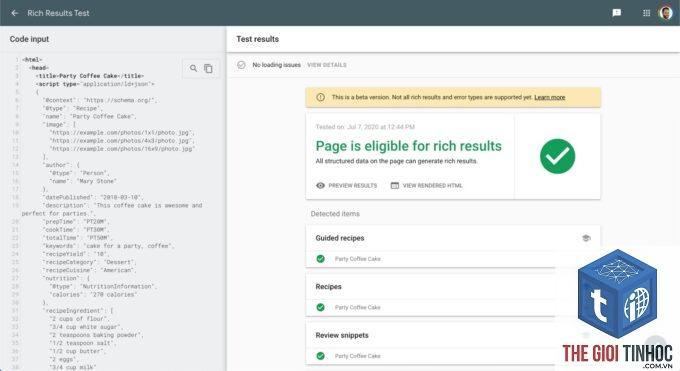Open Party Coffee Cake under Guided recipes
This screenshot has width=680, height=371.
[x=357, y=259]
